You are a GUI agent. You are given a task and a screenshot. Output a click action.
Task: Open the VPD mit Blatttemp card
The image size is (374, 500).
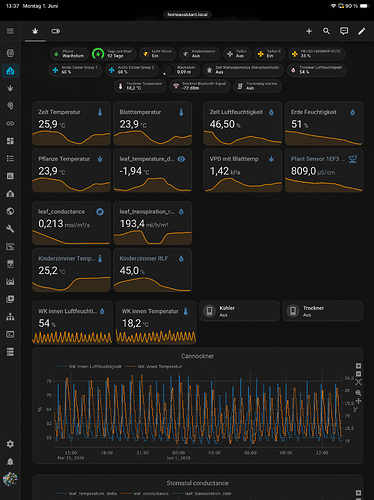point(243,171)
